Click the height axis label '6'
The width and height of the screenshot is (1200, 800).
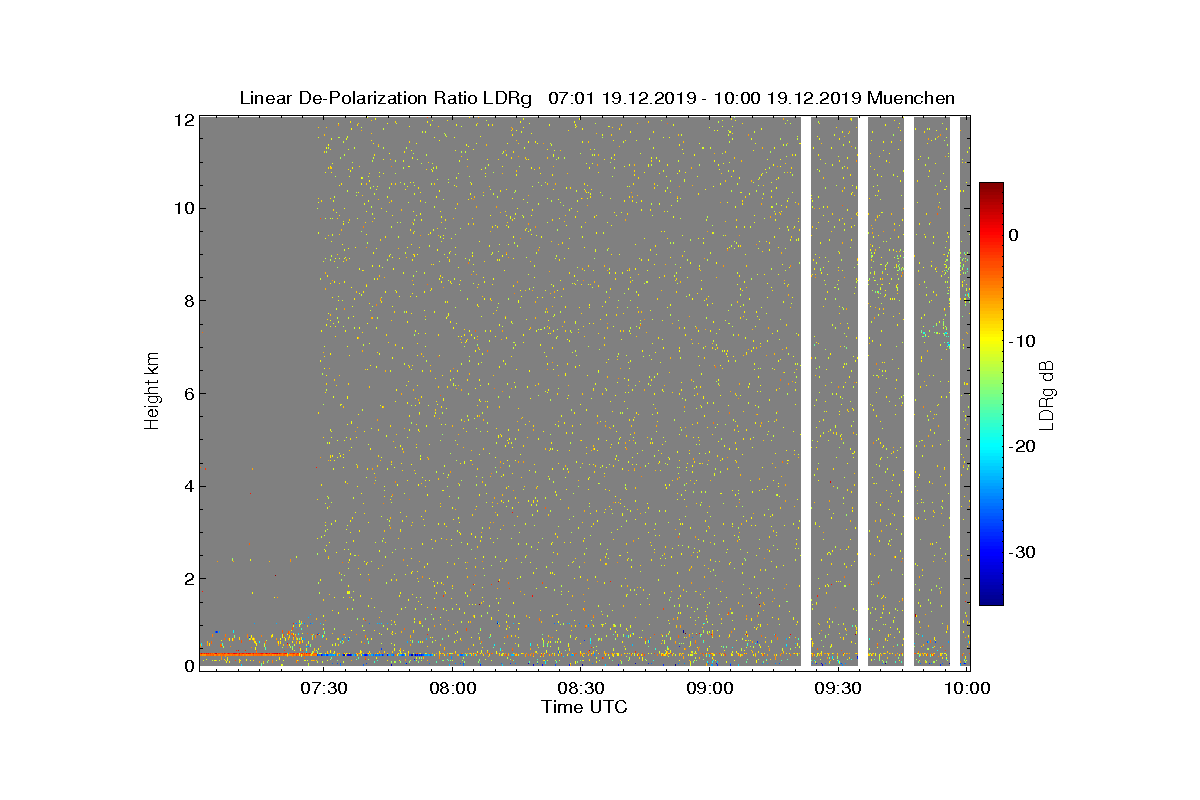[188, 393]
